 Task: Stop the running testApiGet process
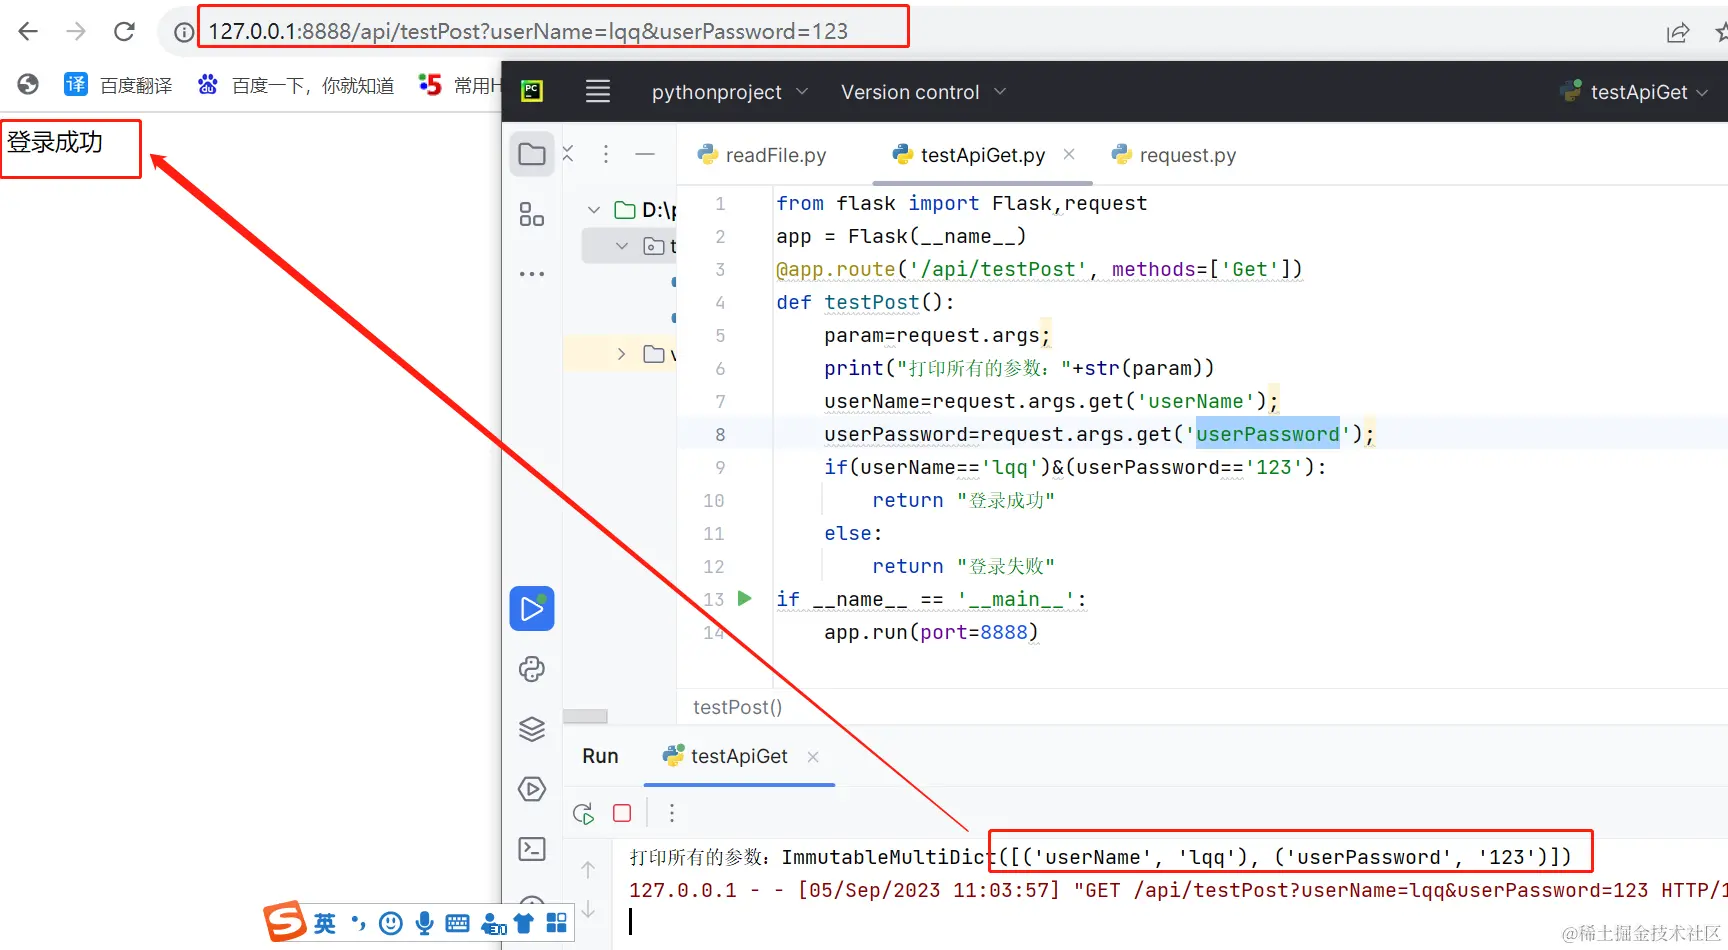622,813
